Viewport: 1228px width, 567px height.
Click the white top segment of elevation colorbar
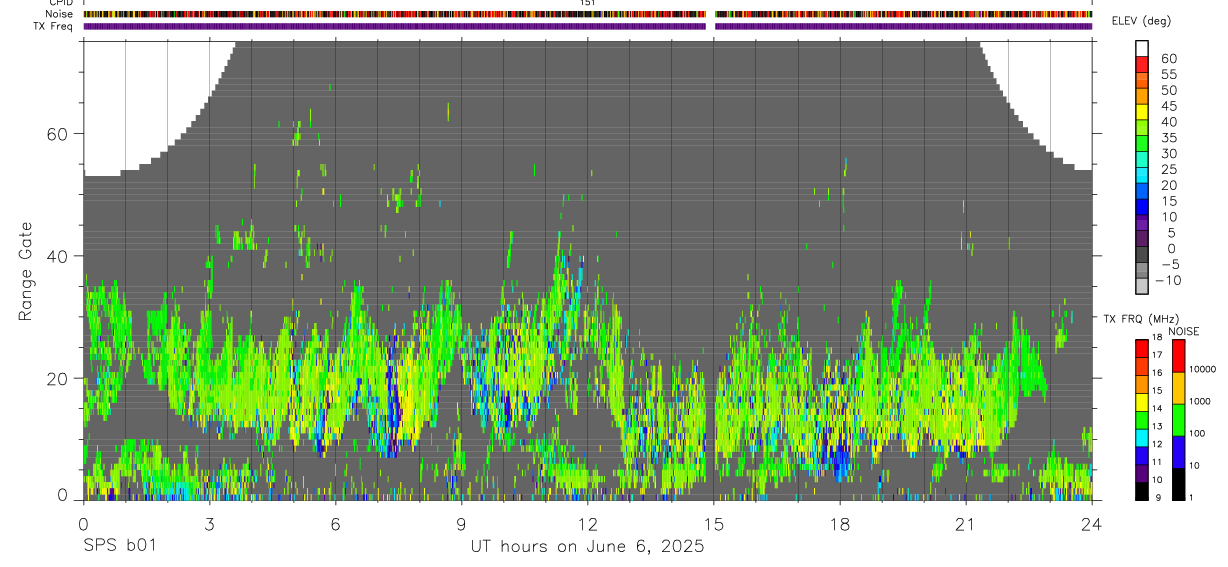[x=1142, y=50]
